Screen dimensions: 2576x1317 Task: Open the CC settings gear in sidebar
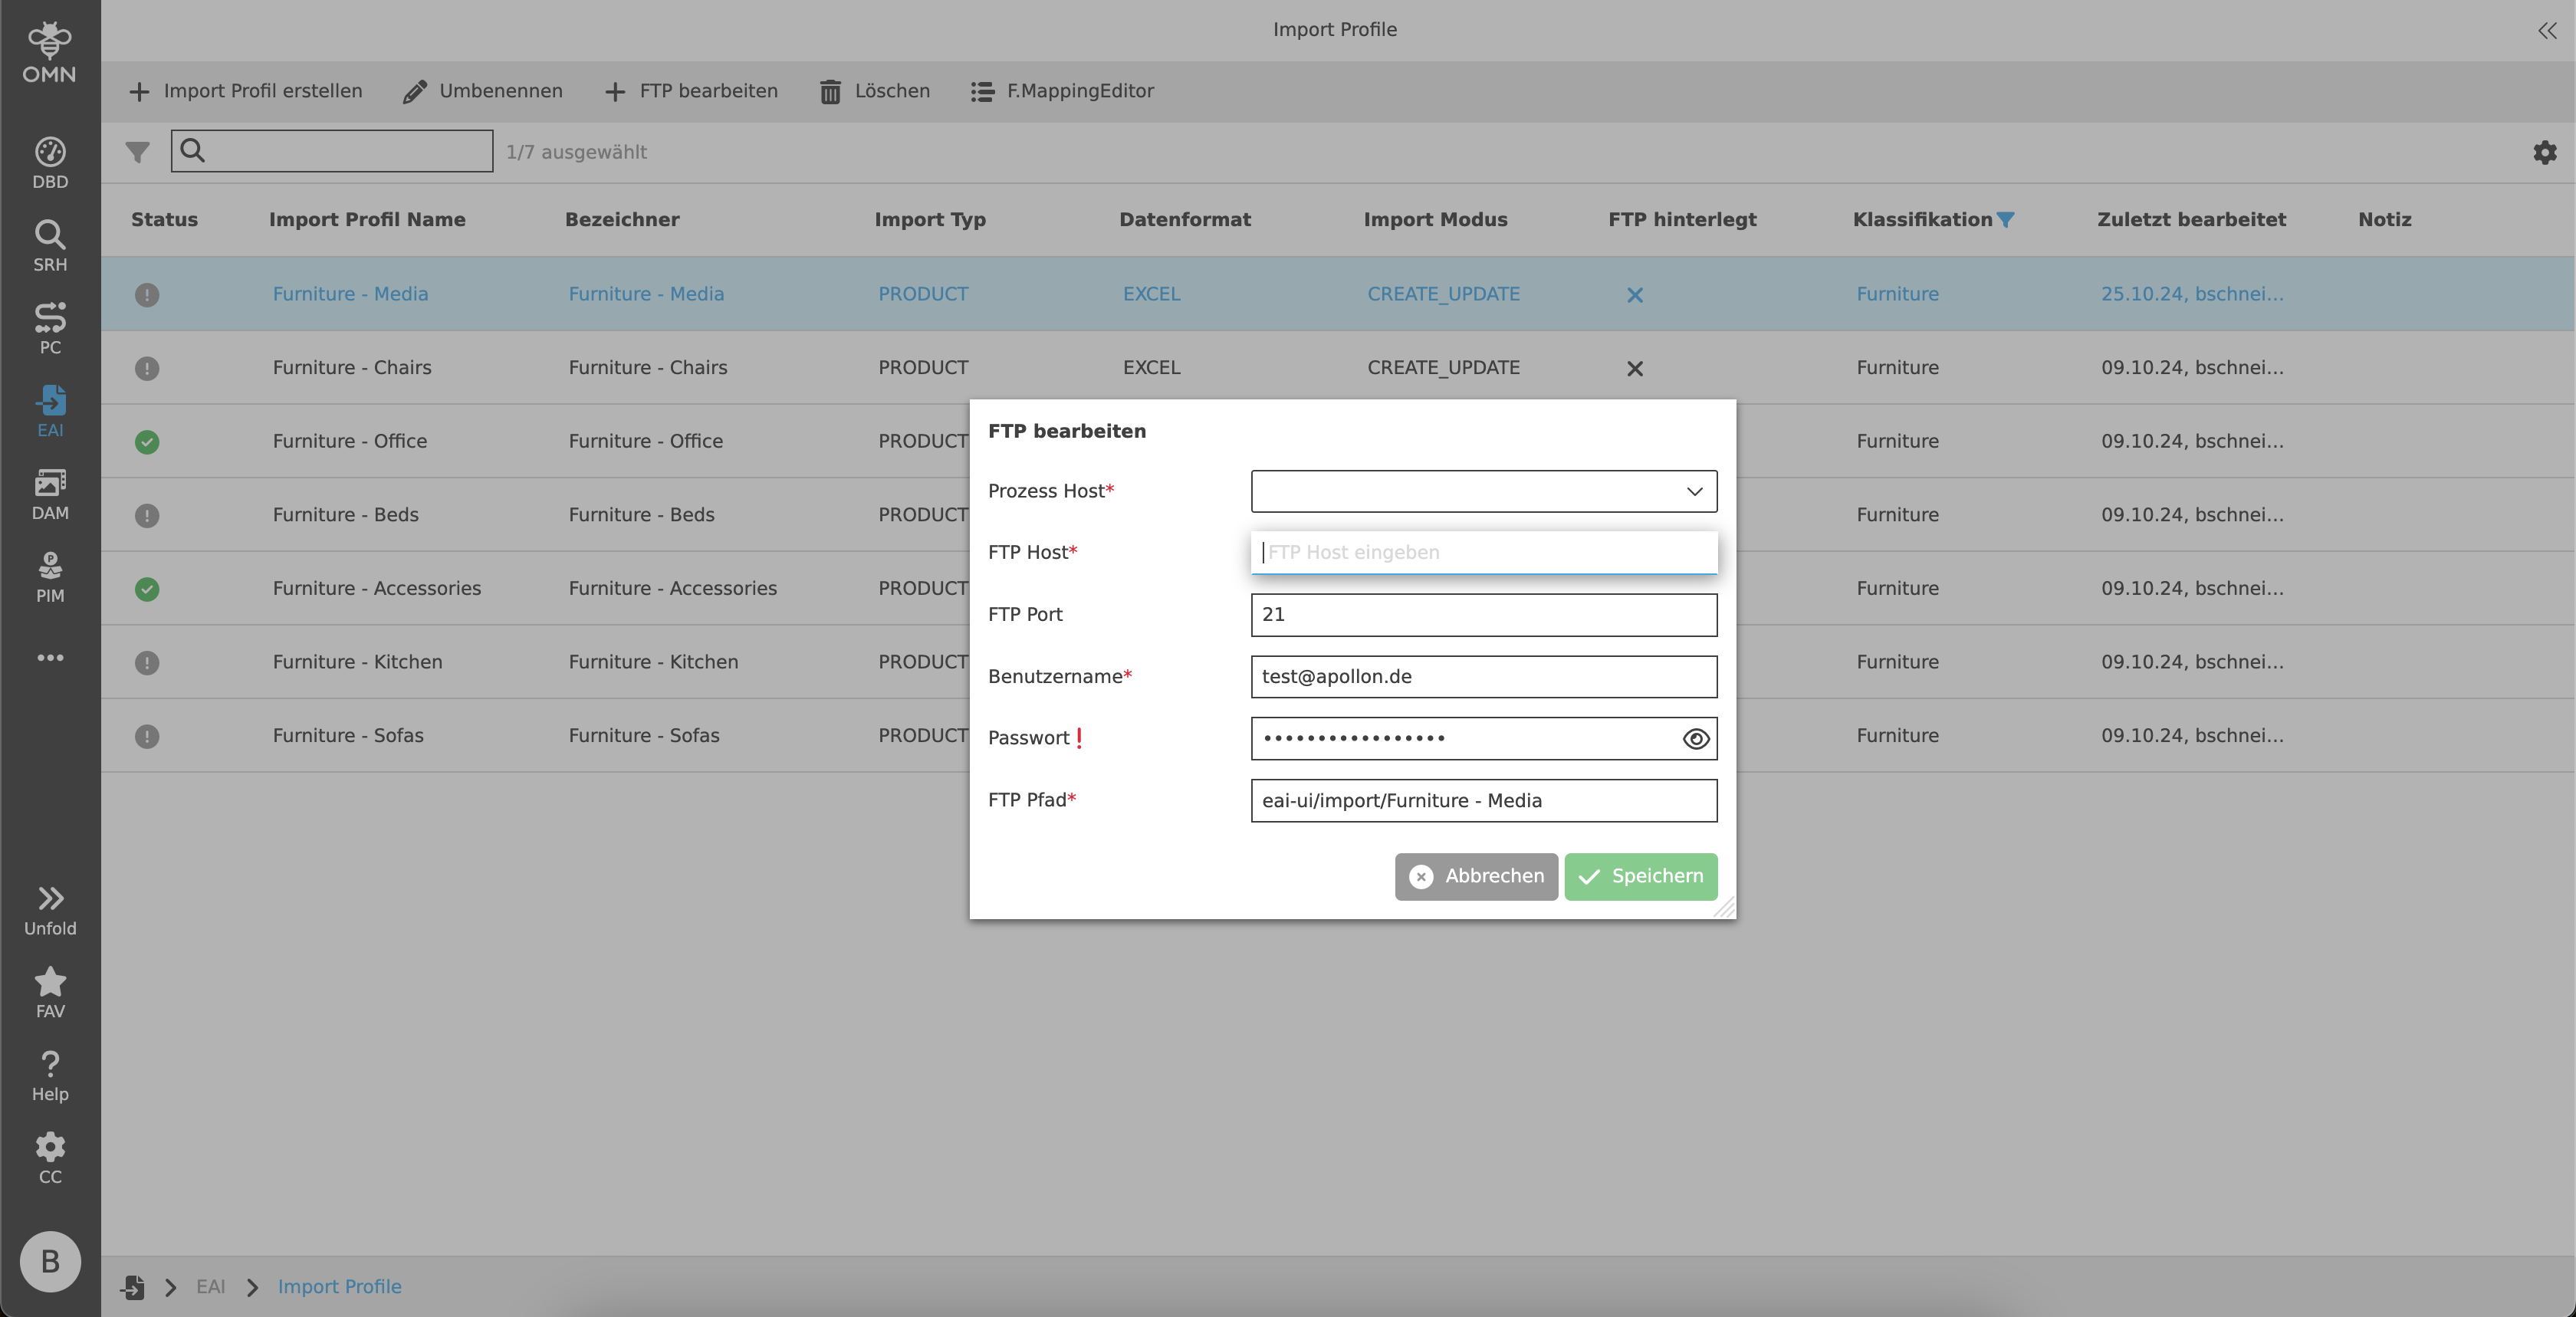coord(50,1158)
